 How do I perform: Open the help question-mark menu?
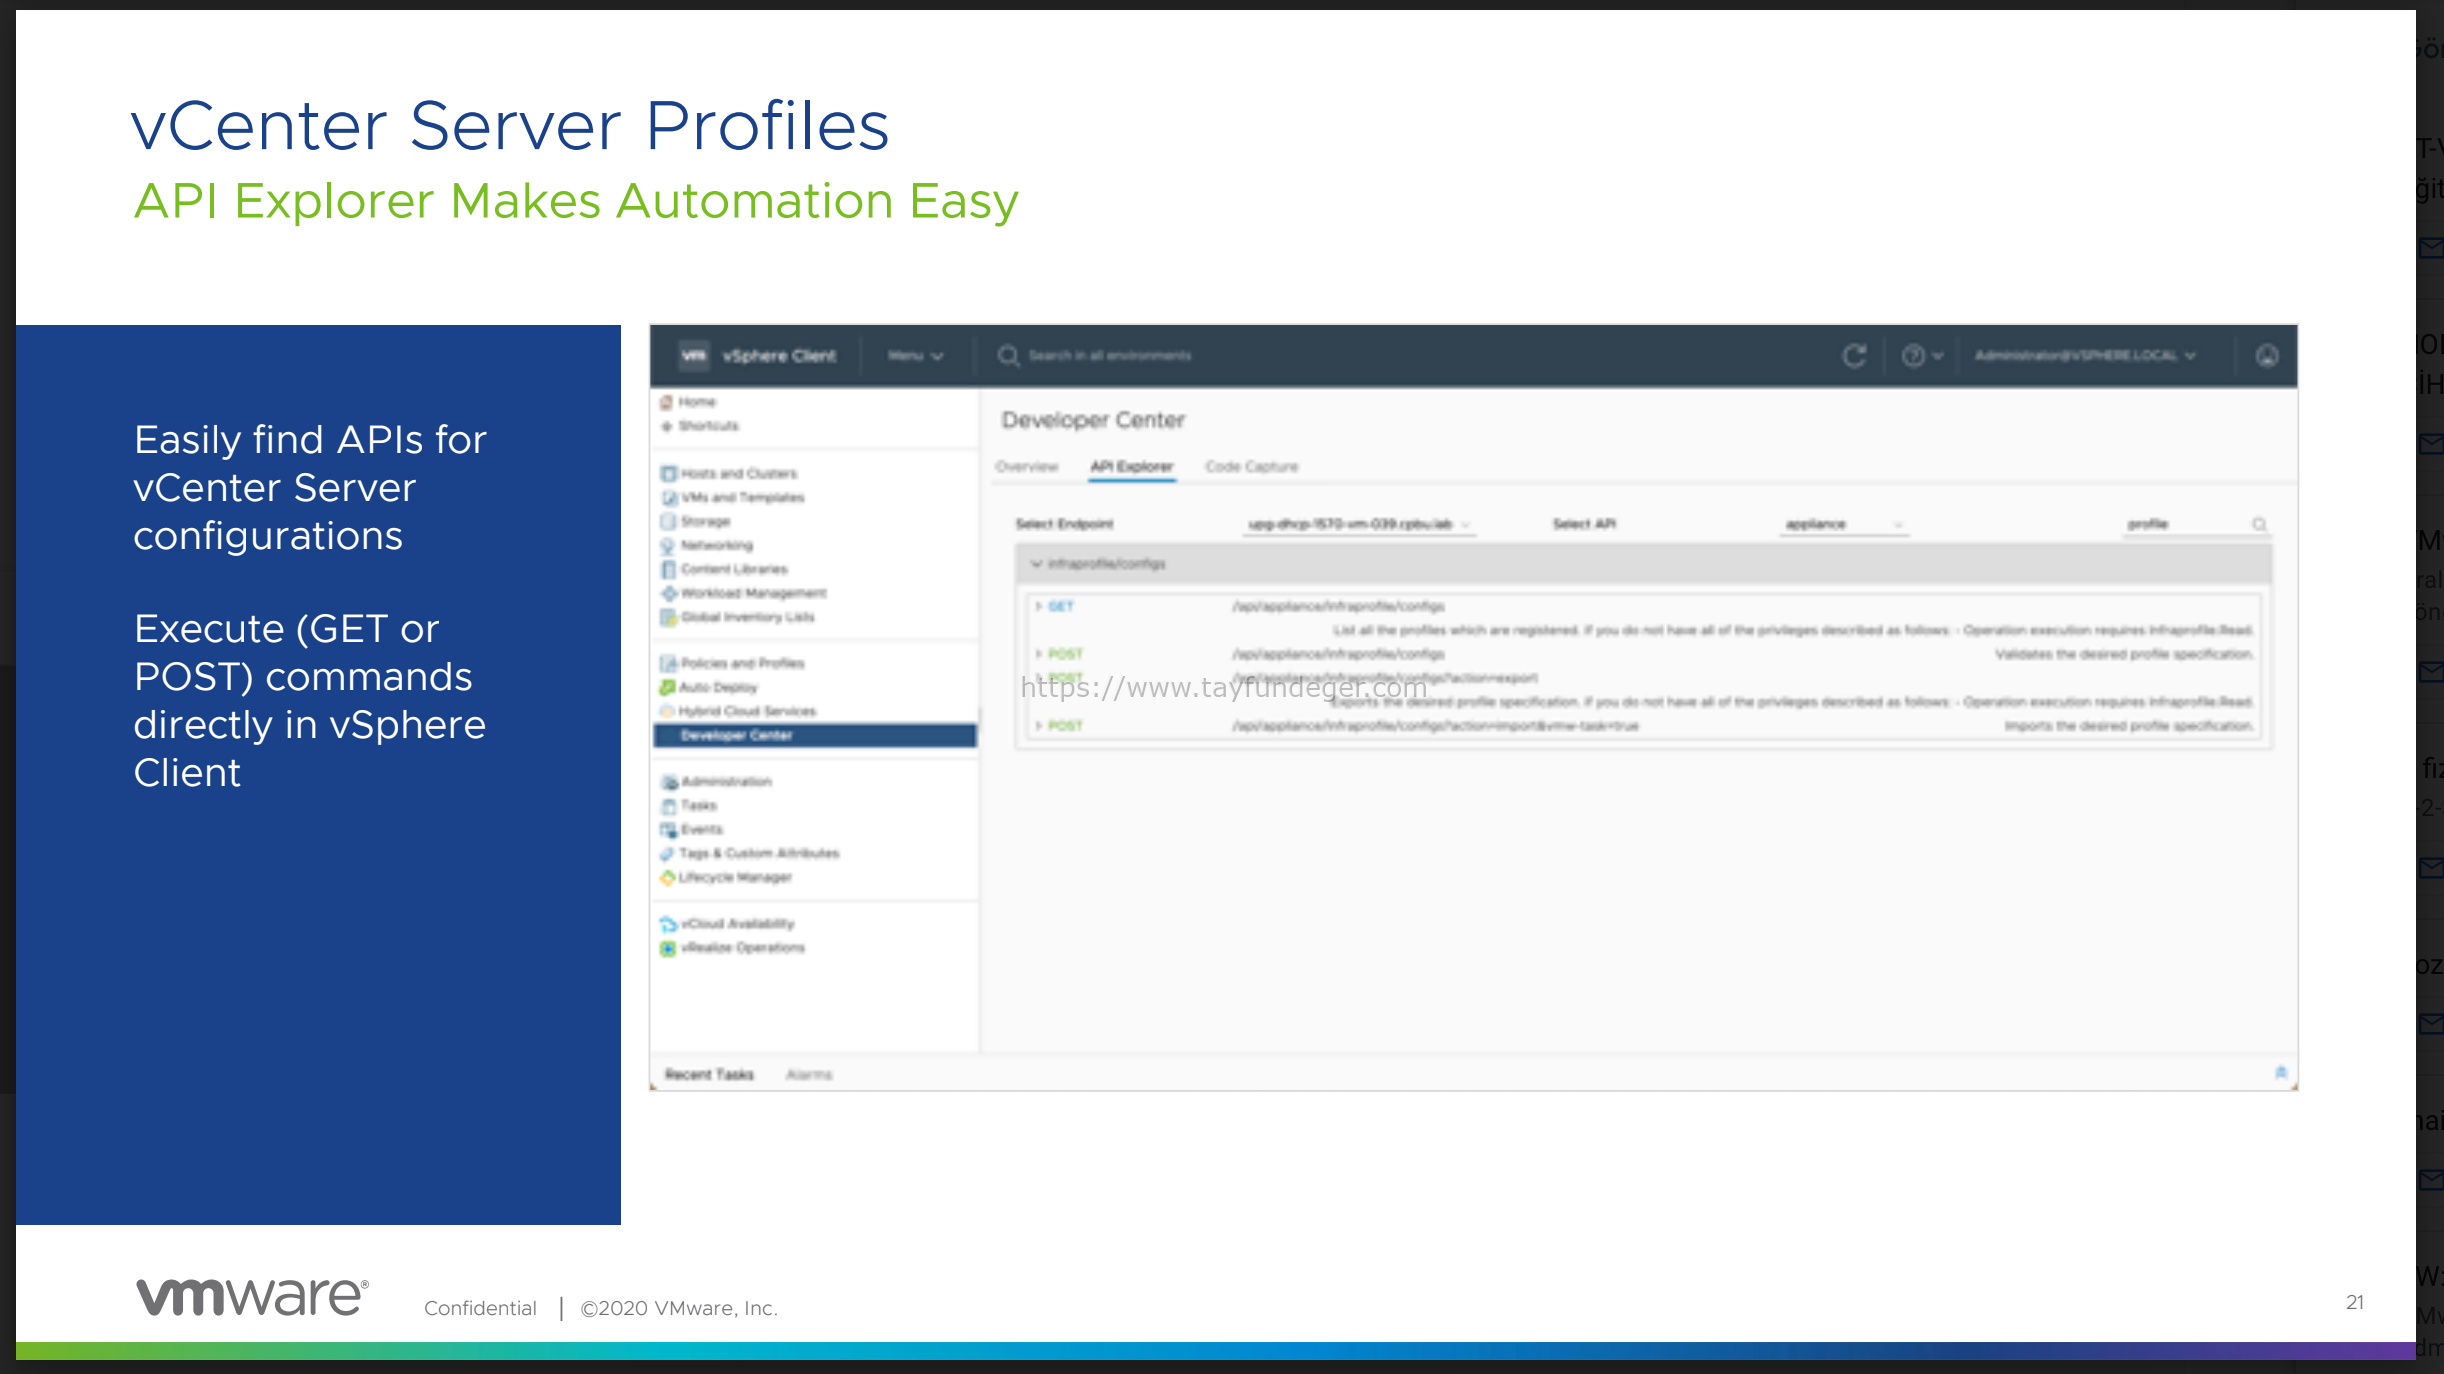1922,356
